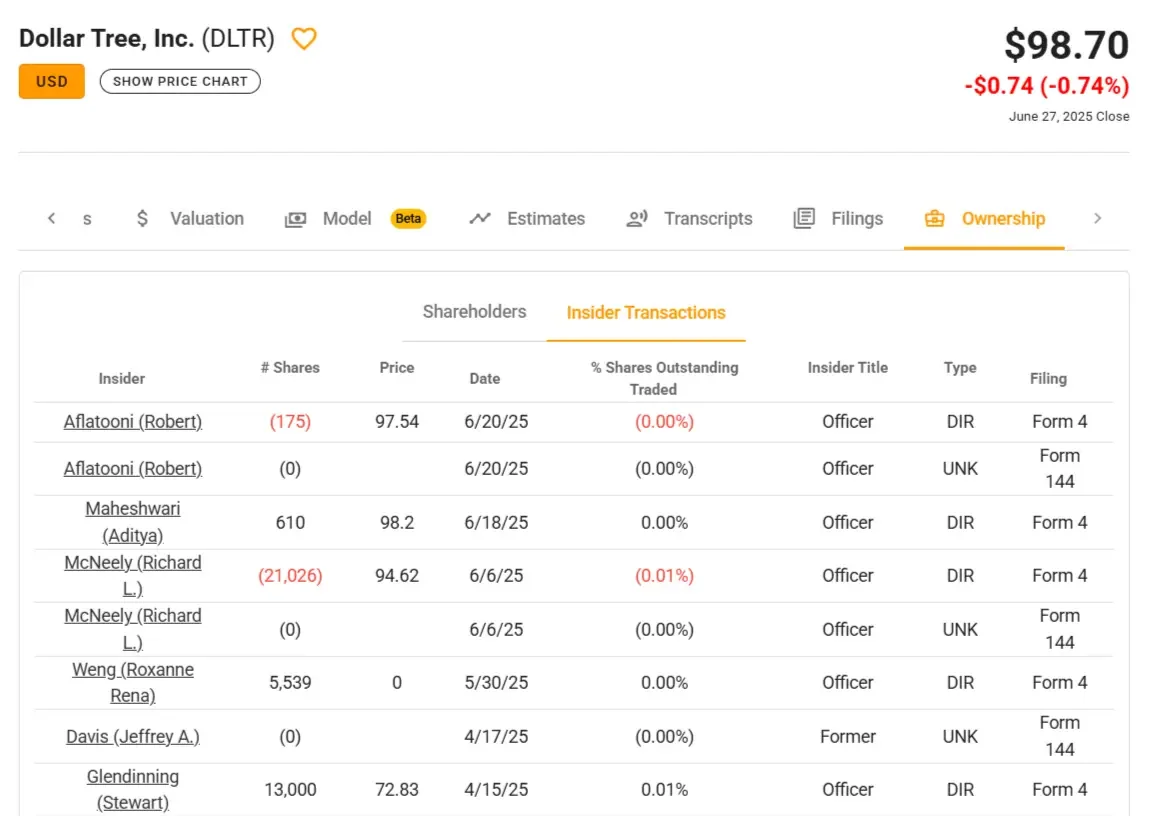1153x816 pixels.
Task: Click the 4/17/25 date cell
Action: click(496, 737)
